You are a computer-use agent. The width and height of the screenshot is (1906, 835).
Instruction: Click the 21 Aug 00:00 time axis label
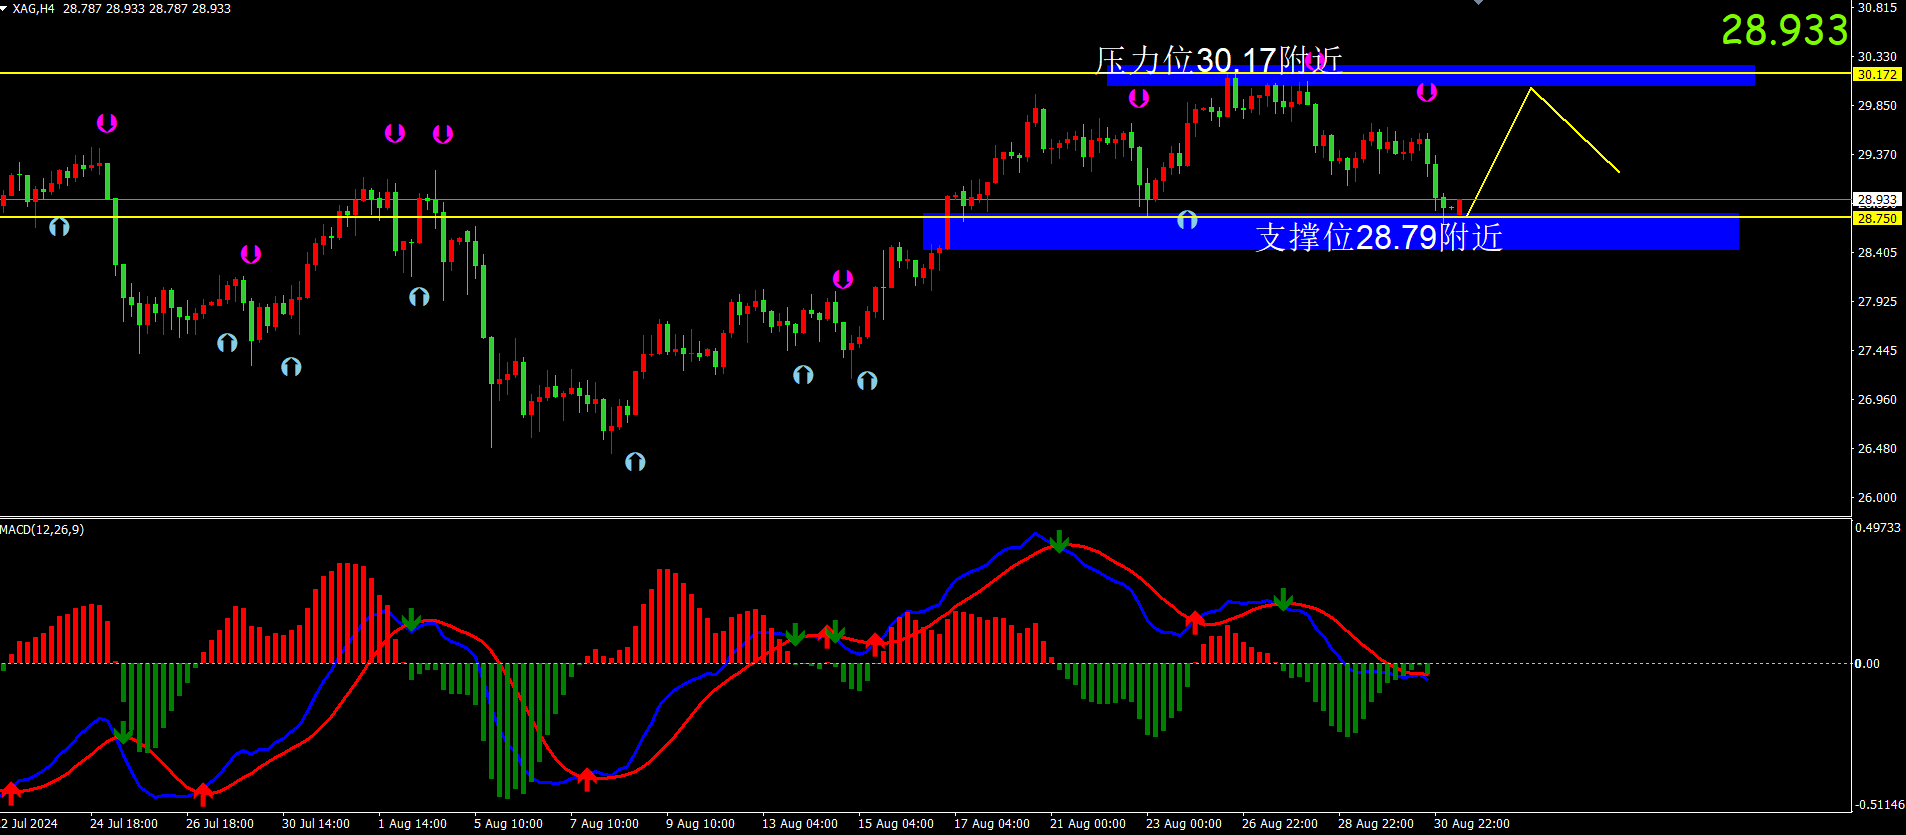coord(1087,824)
